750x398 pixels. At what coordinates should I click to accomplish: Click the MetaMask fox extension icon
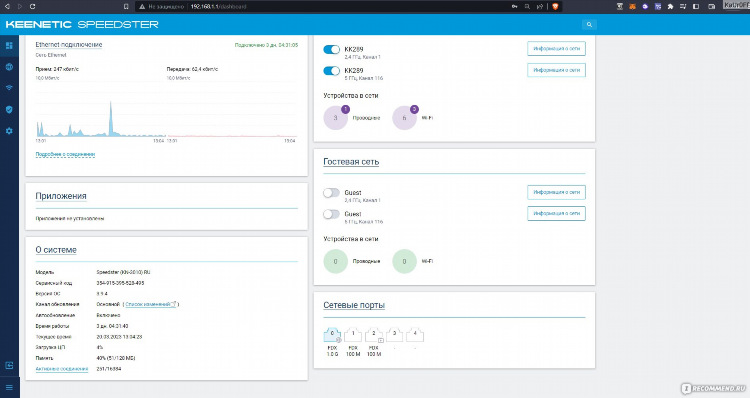[632, 7]
